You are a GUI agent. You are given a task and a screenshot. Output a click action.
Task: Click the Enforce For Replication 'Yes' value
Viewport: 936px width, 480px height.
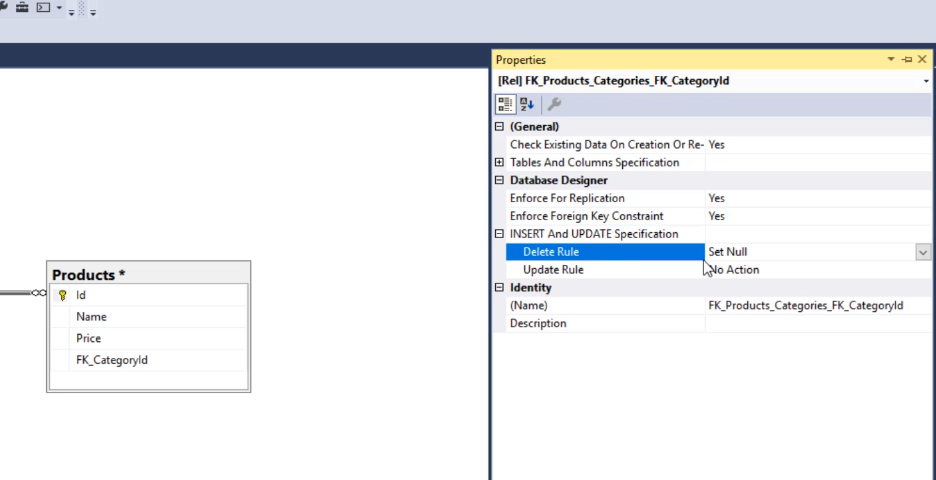[716, 198]
